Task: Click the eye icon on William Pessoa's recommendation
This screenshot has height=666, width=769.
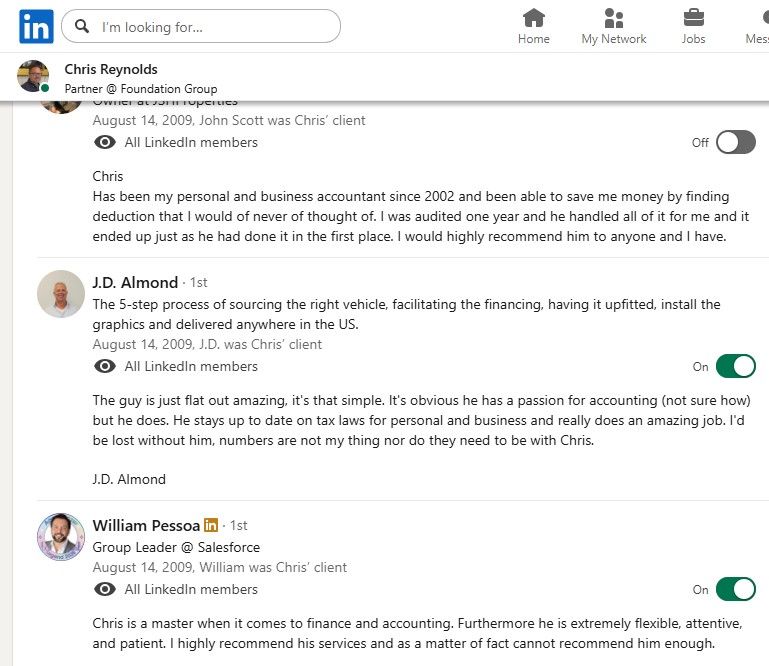Action: 105,589
